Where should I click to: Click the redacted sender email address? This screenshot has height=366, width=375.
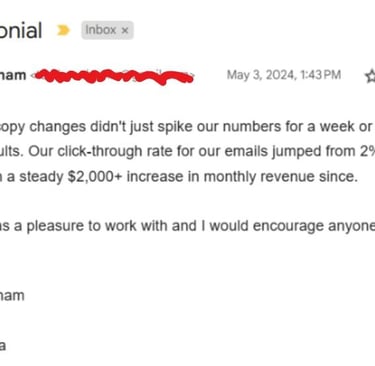(114, 76)
